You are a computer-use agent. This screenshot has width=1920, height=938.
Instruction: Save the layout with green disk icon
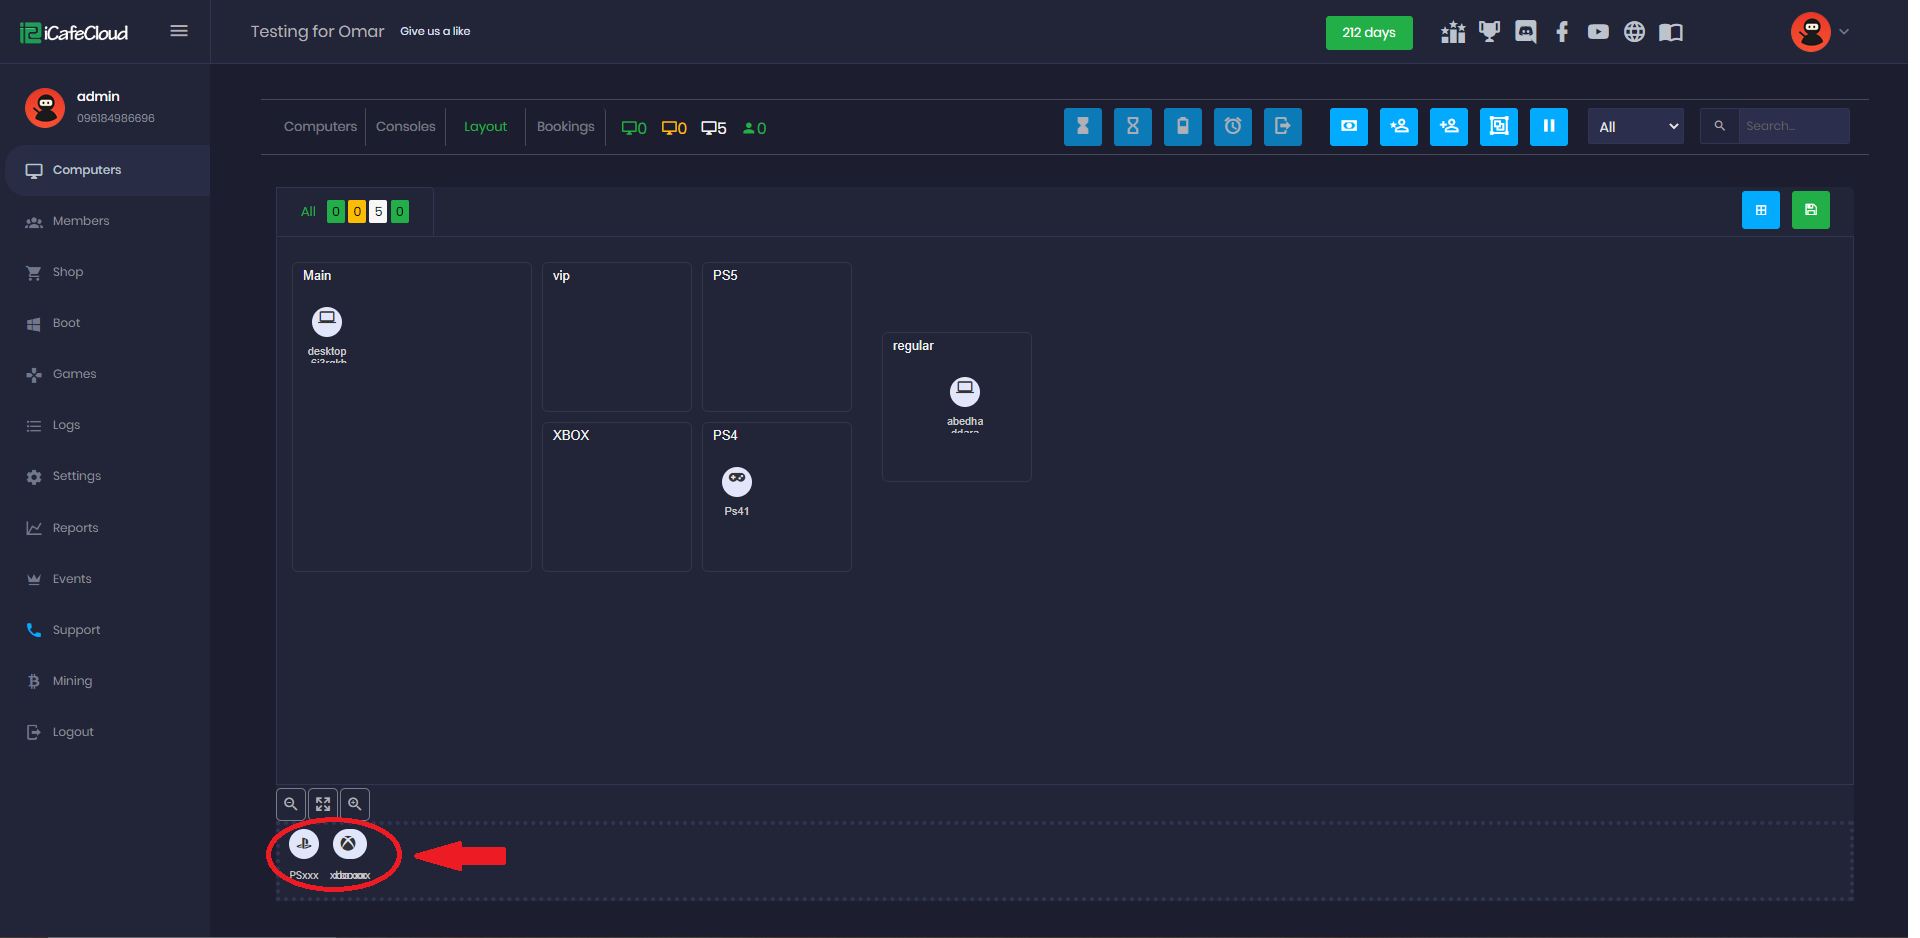coord(1810,210)
